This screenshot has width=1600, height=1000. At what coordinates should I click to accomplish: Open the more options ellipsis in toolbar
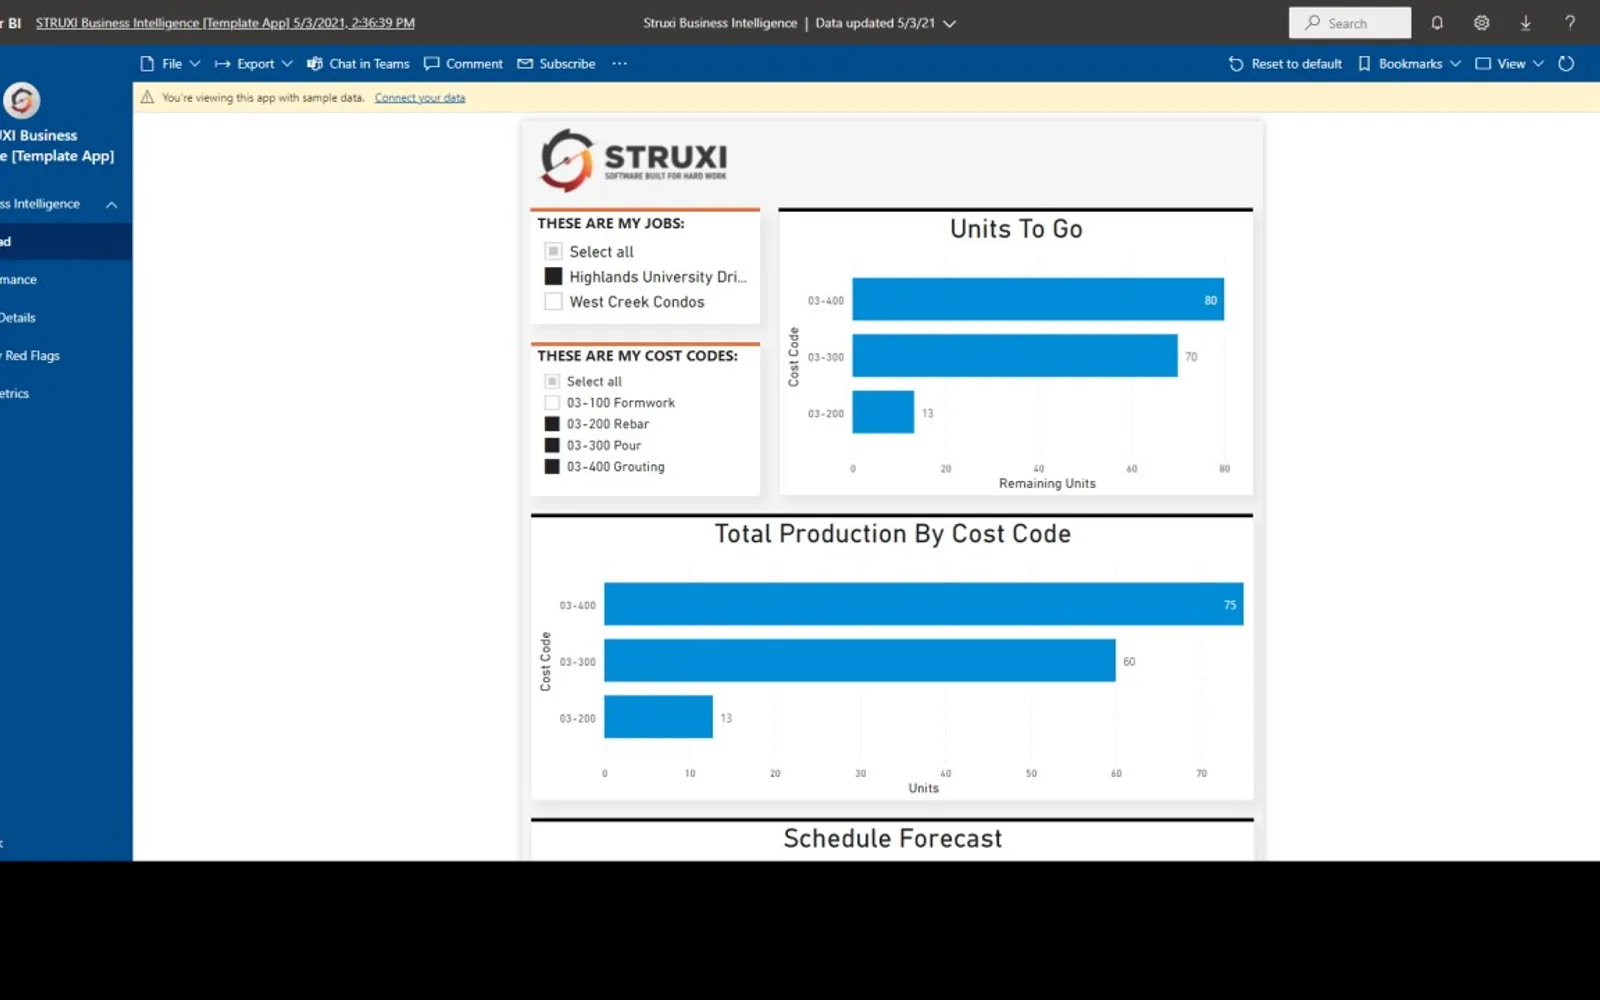(620, 63)
